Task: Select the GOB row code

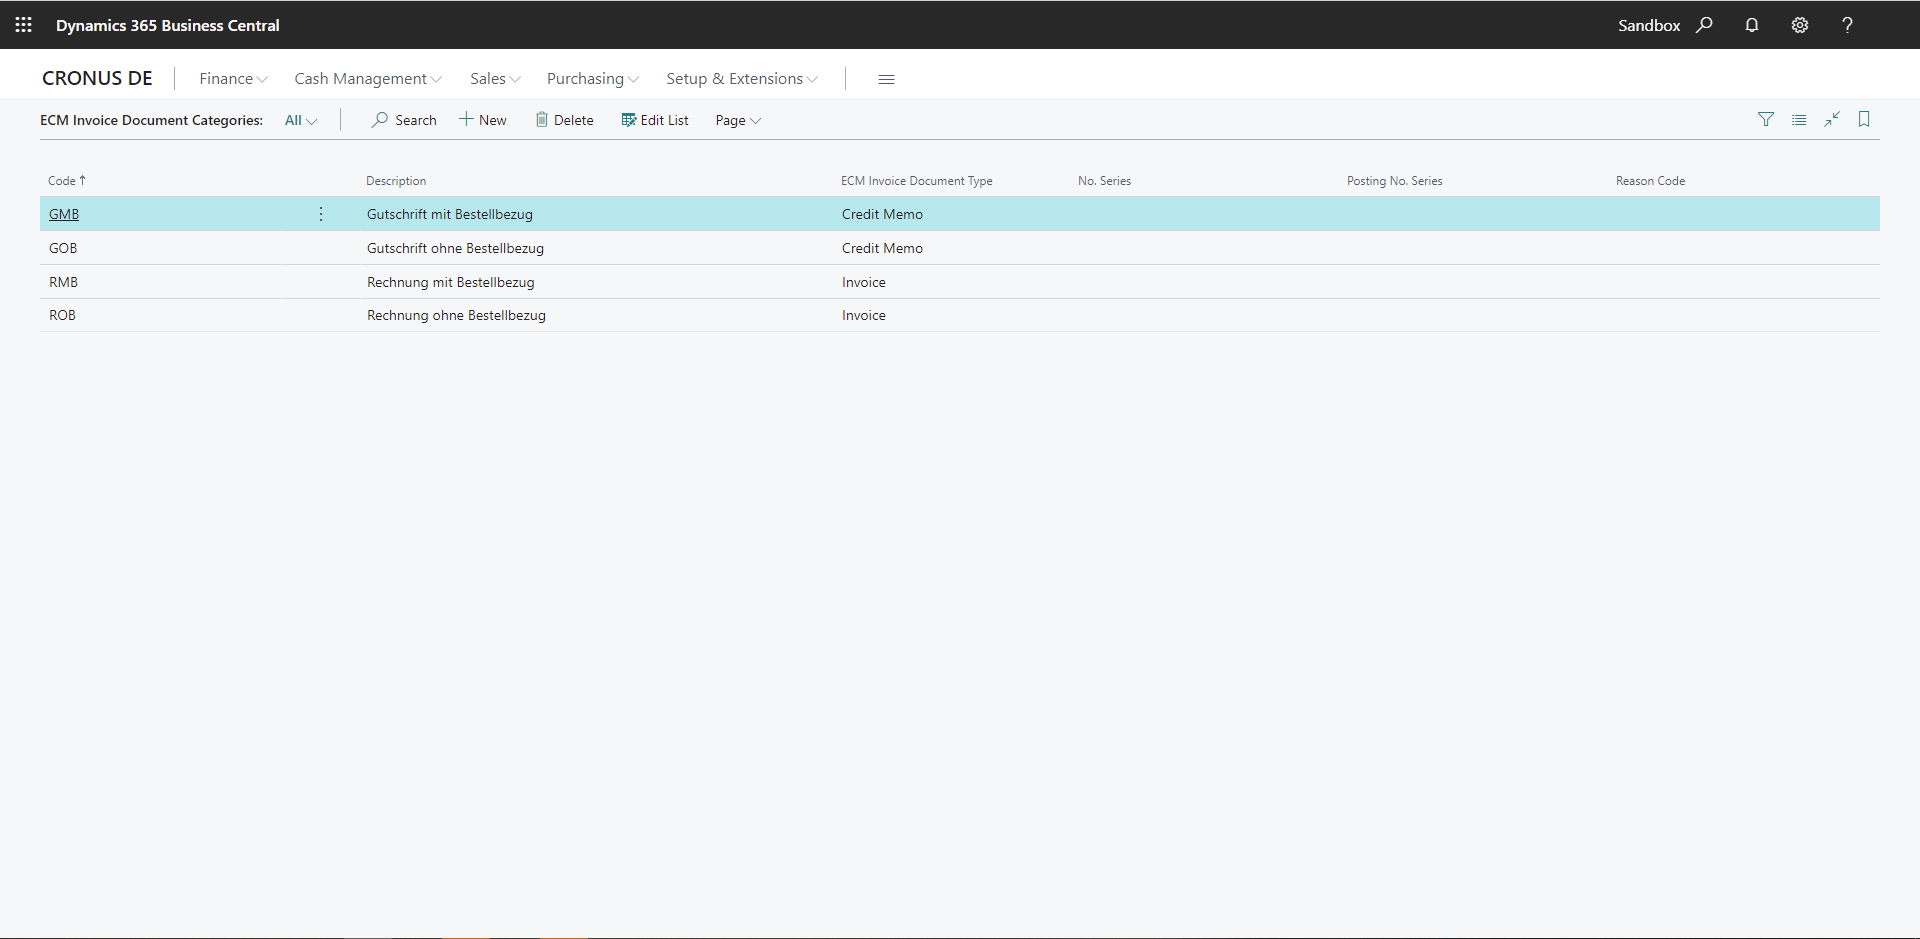Action: [63, 248]
